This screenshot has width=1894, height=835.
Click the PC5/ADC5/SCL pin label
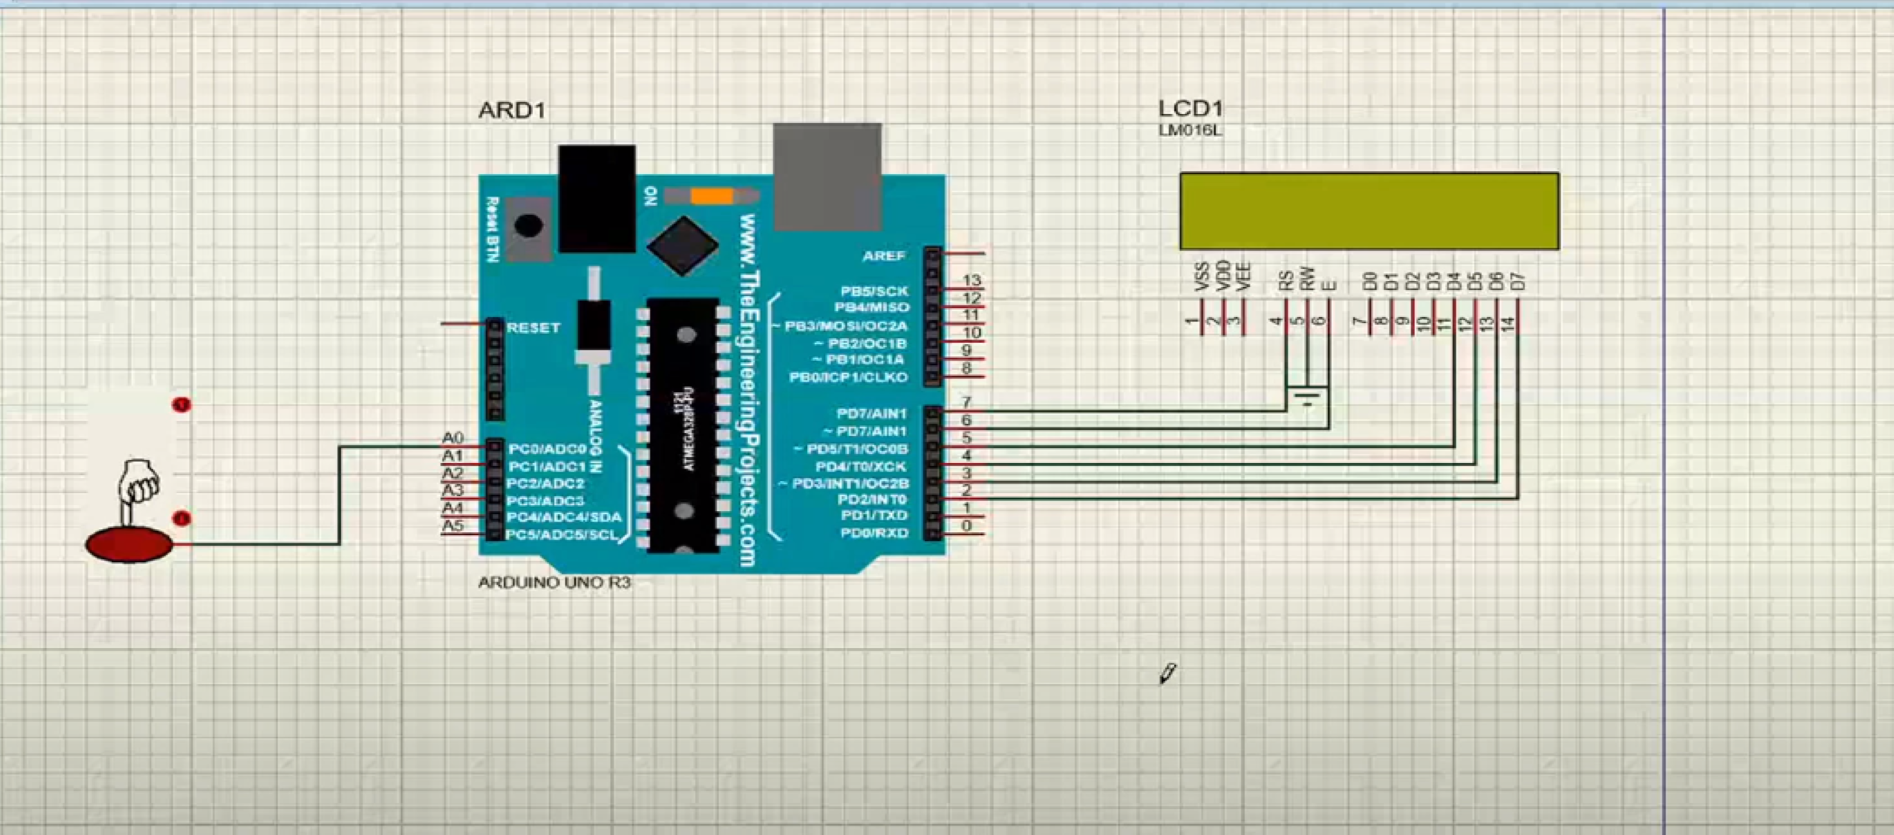pos(562,535)
